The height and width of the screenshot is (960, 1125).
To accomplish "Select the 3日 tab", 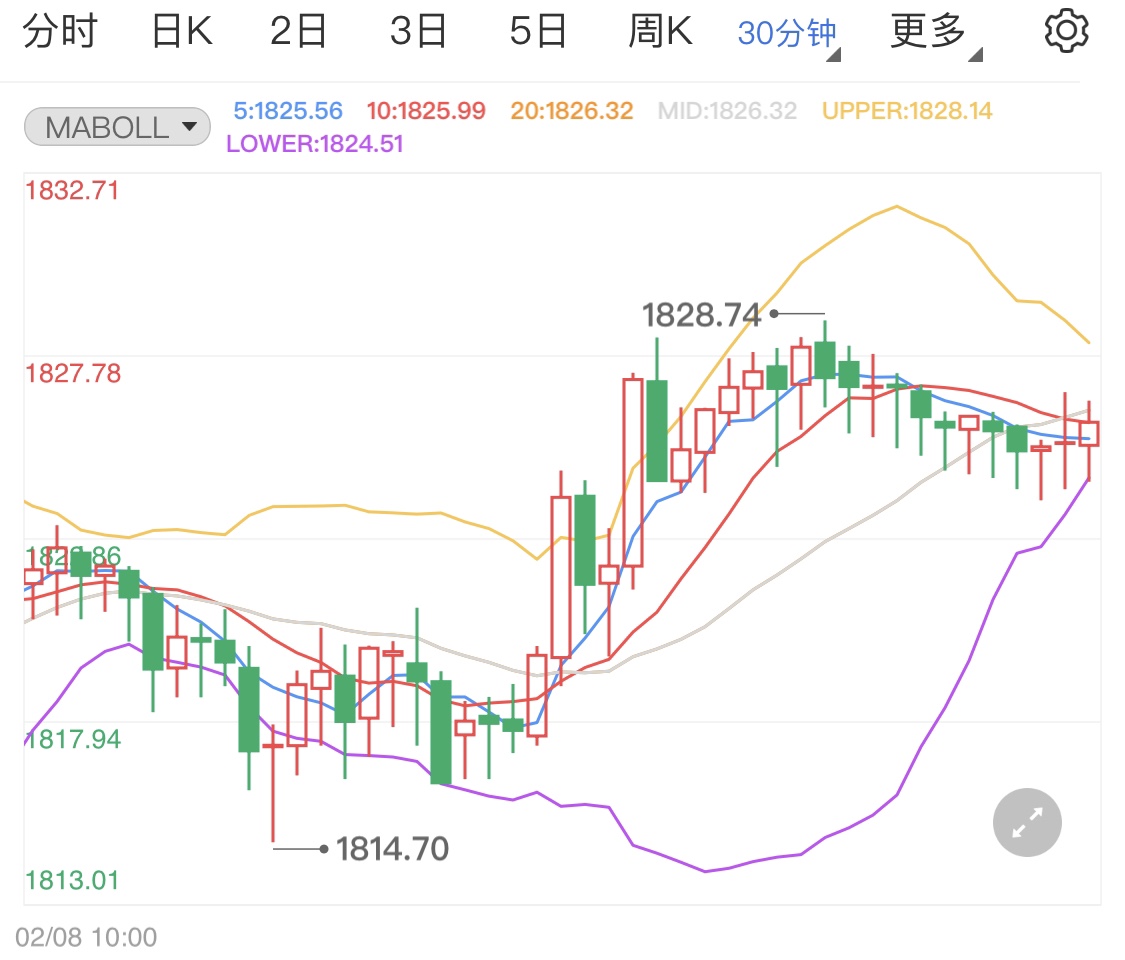I will coord(418,32).
